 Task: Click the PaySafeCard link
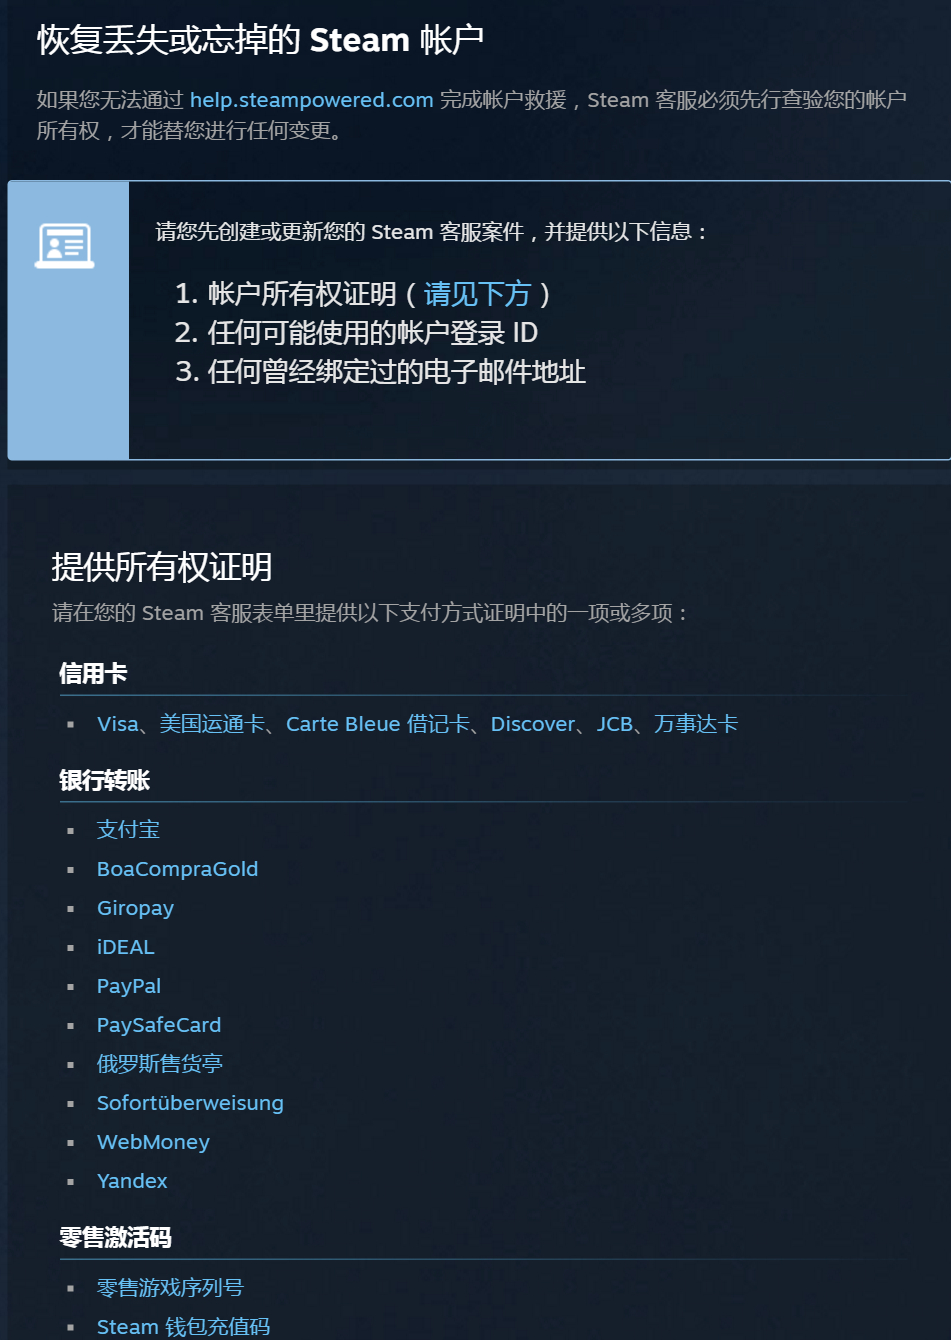(158, 1025)
